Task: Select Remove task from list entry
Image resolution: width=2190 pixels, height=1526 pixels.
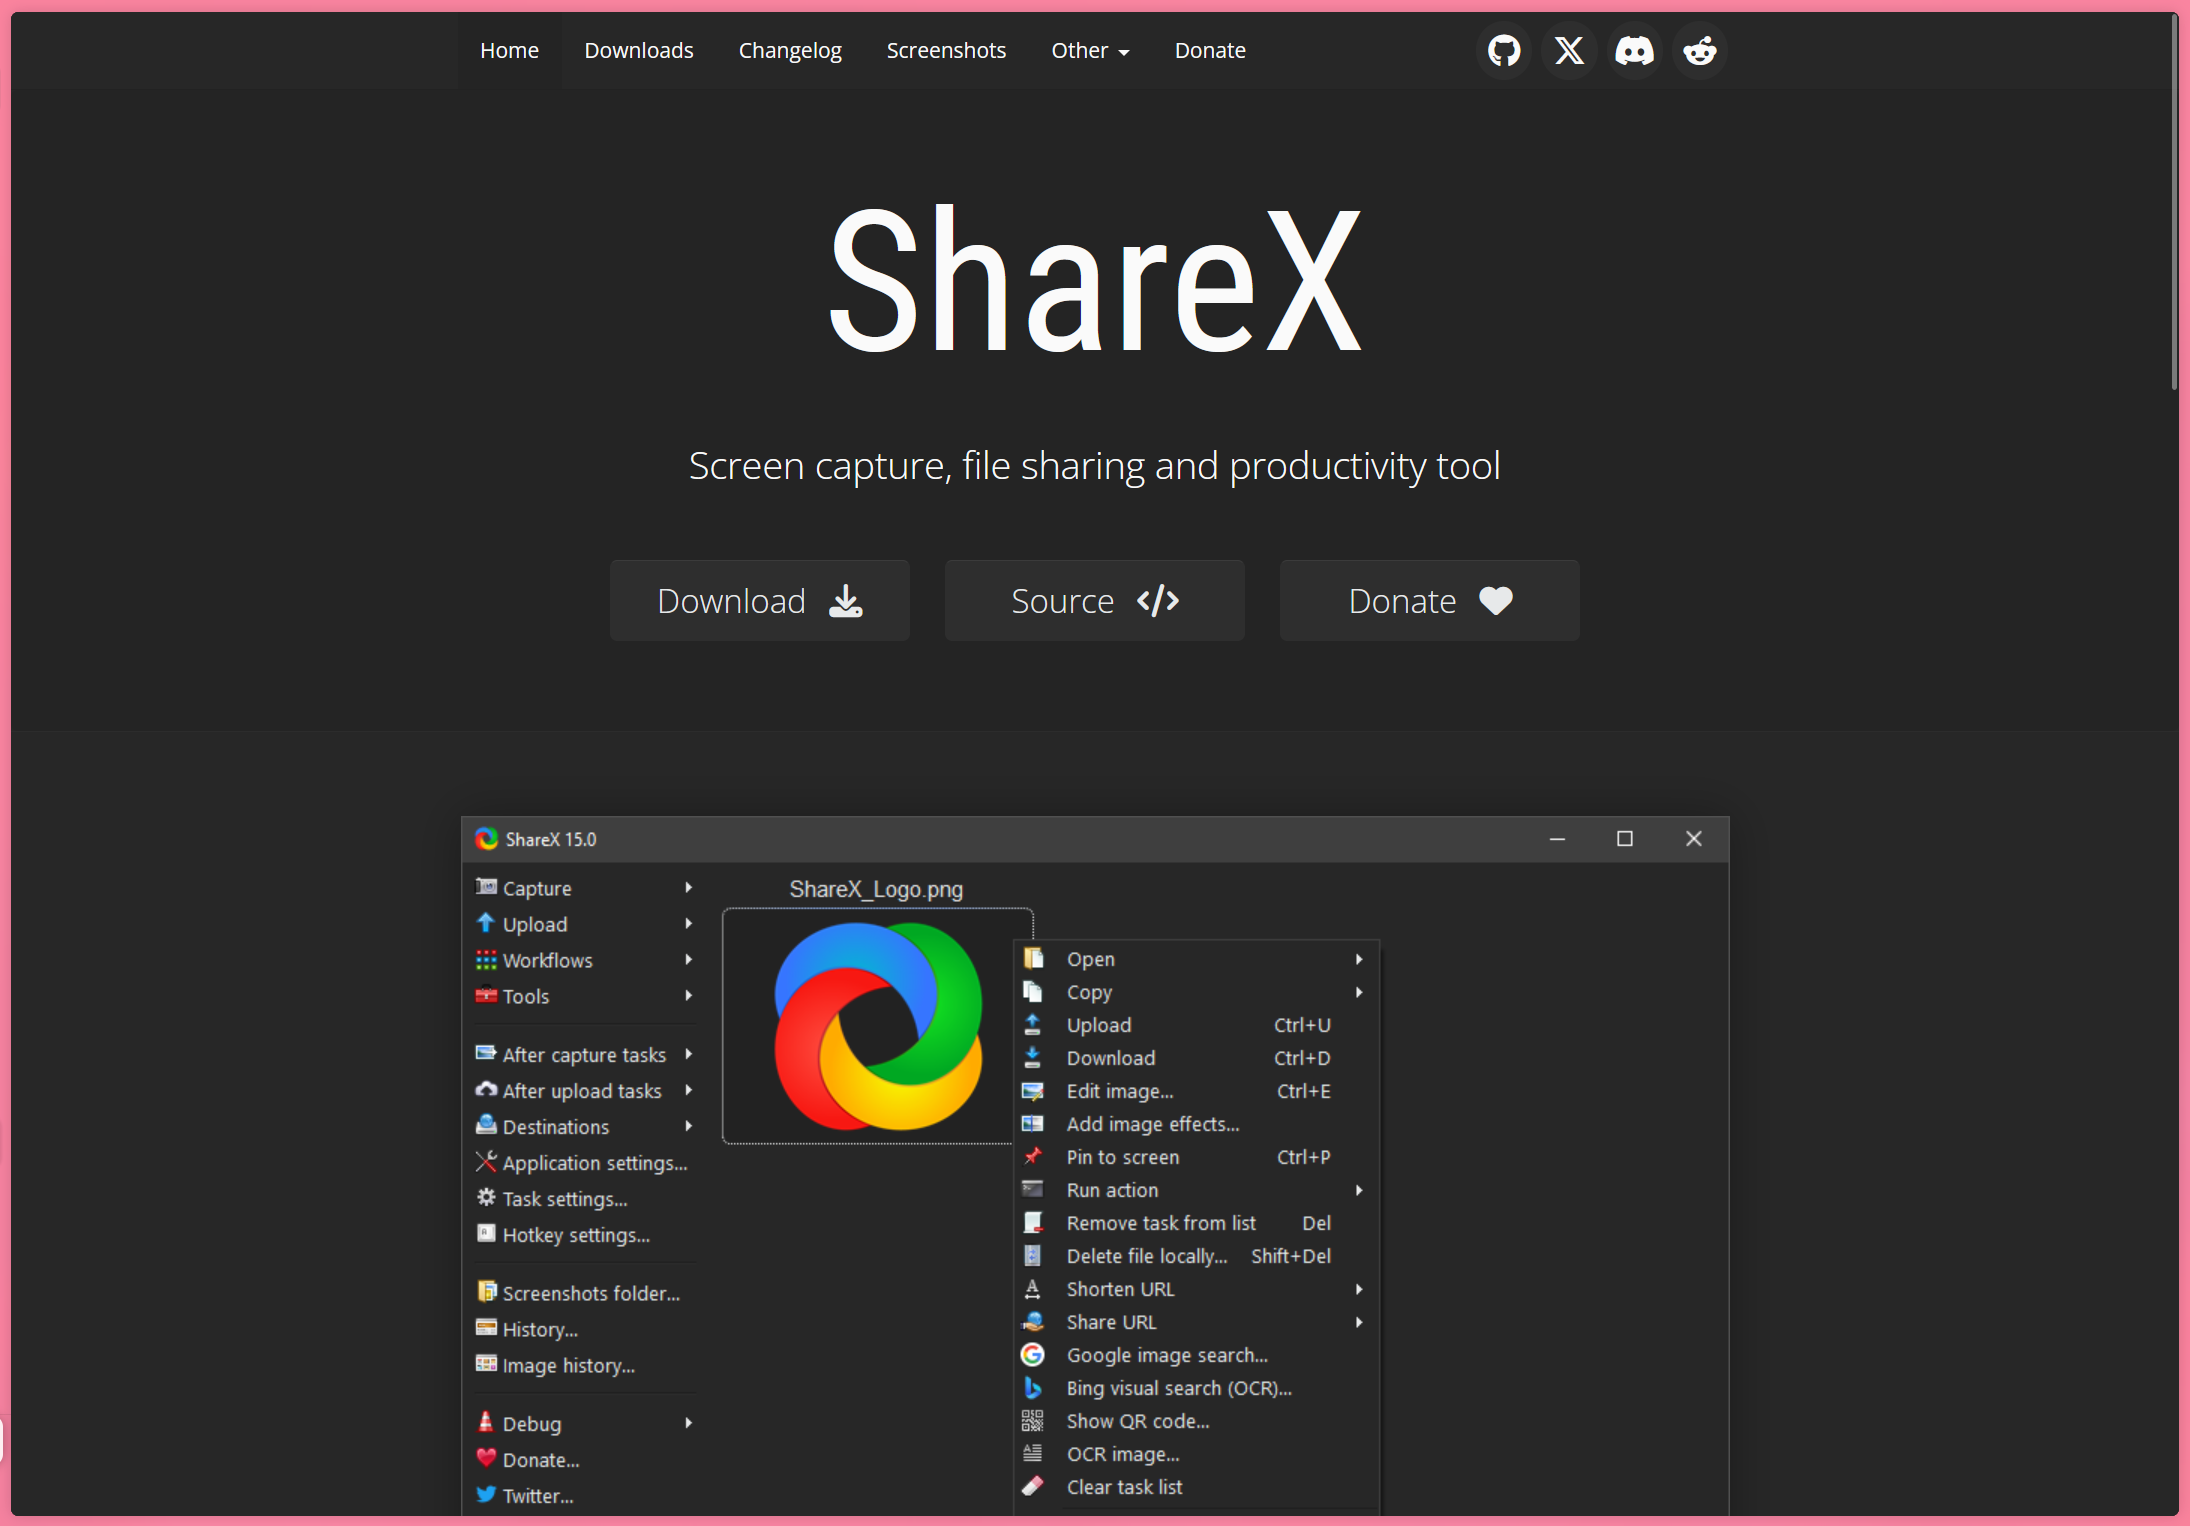Action: 1197,1223
